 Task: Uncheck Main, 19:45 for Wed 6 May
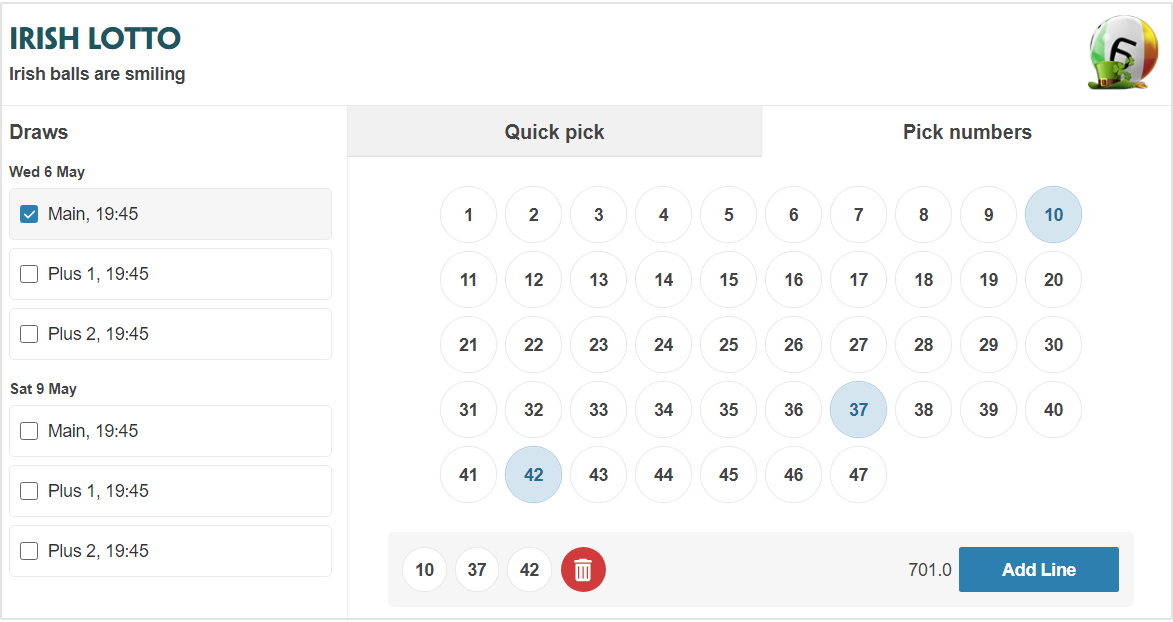click(x=28, y=213)
